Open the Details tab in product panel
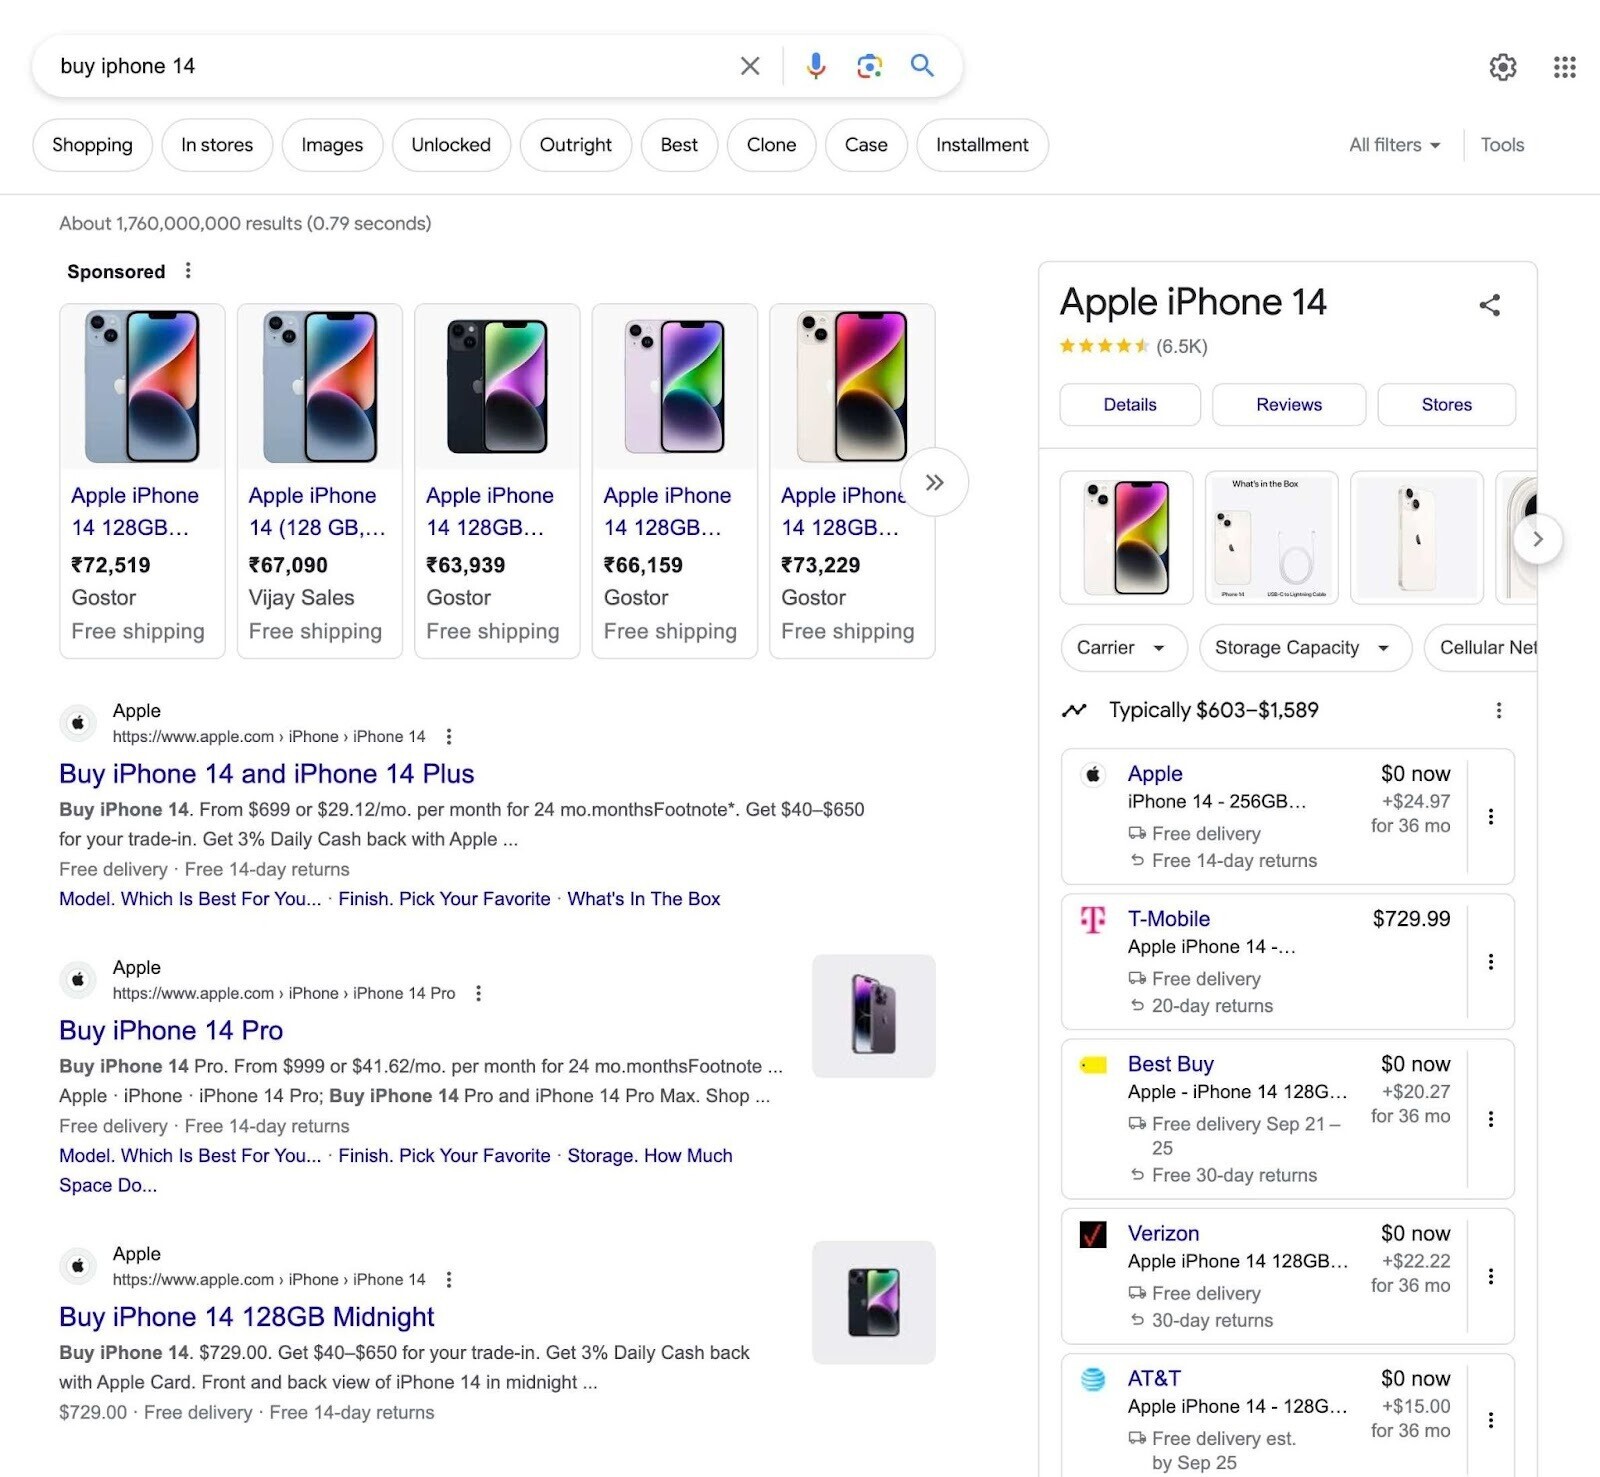The width and height of the screenshot is (1600, 1477). pyautogui.click(x=1130, y=405)
